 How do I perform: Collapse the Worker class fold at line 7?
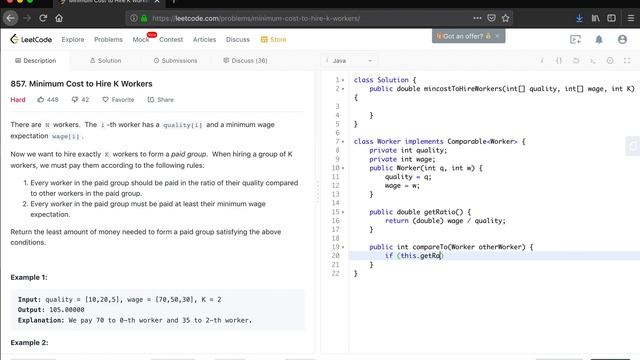(343, 142)
